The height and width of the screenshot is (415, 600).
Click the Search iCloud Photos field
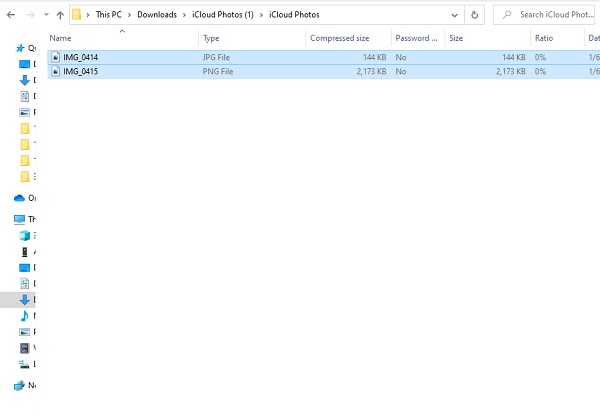pyautogui.click(x=550, y=15)
